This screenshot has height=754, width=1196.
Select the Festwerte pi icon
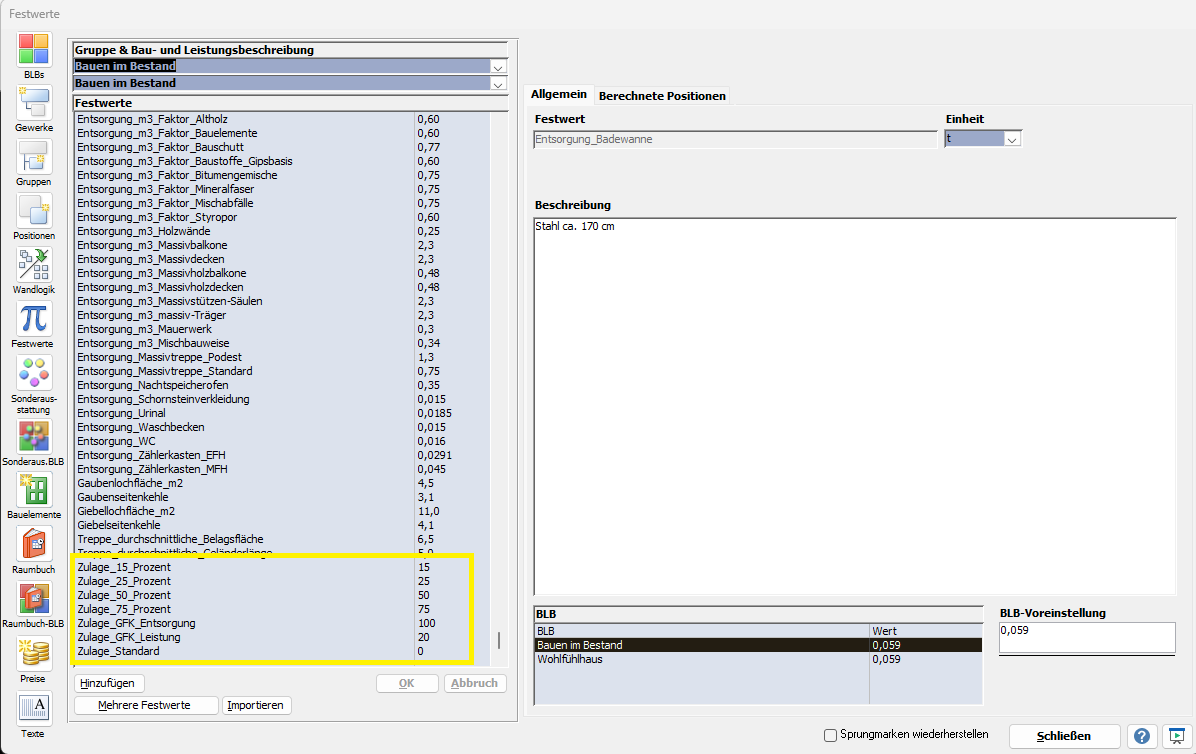click(x=34, y=319)
